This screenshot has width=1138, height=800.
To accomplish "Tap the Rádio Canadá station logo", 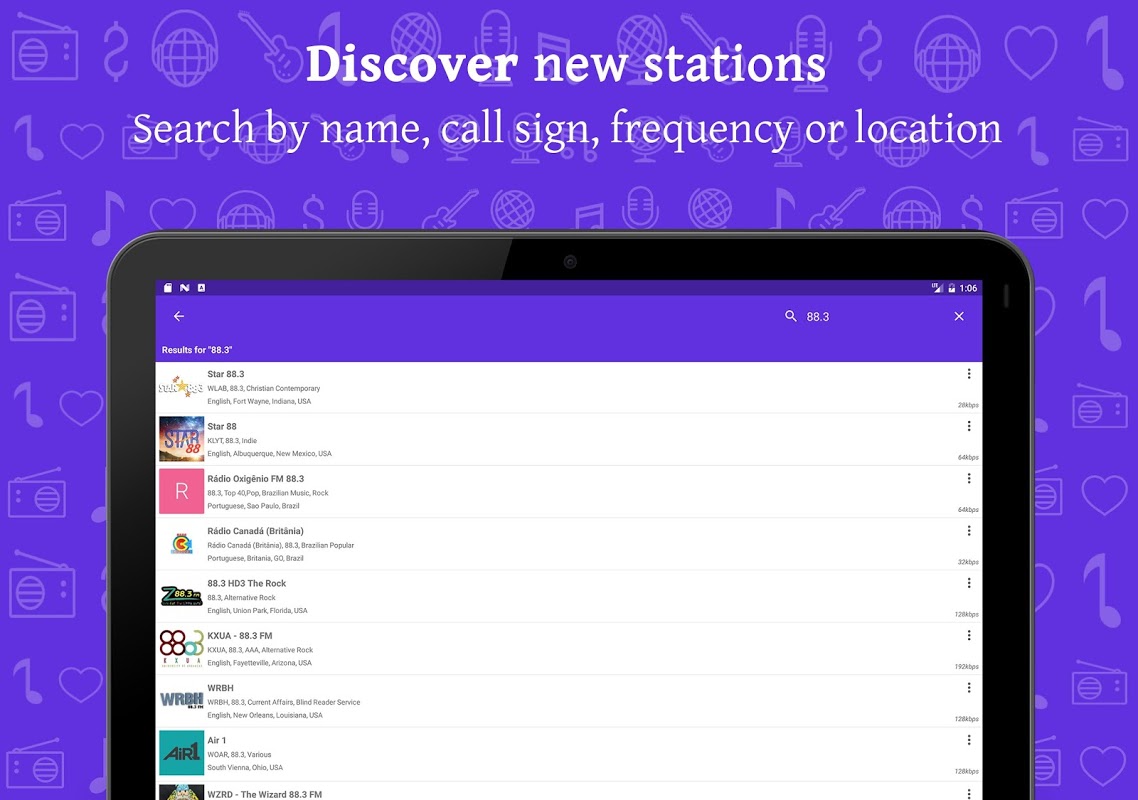I will coord(181,544).
